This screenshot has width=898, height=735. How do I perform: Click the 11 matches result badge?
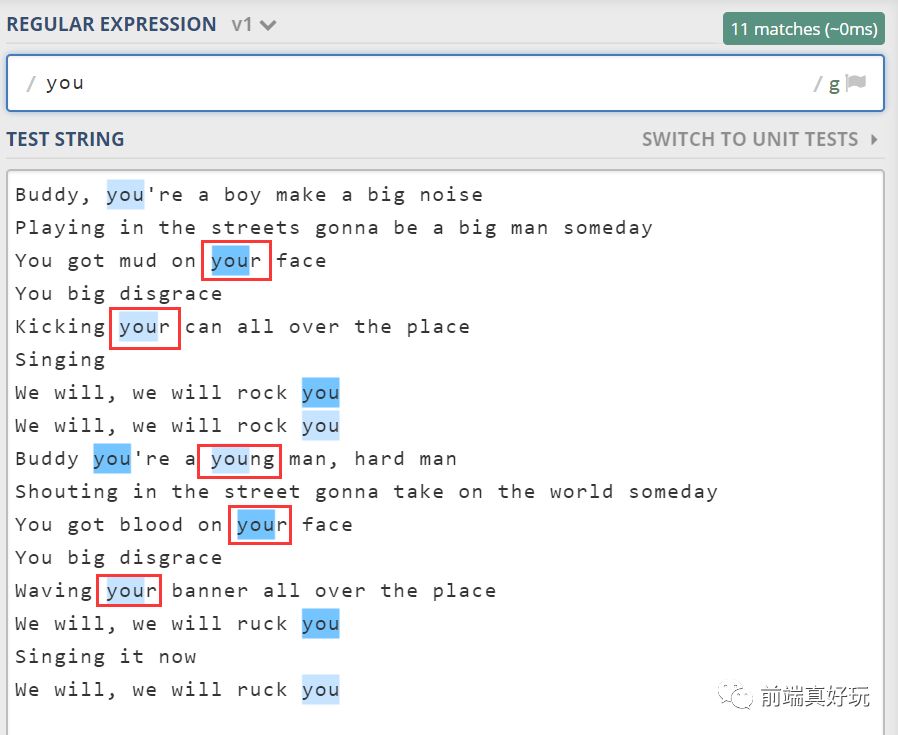[x=804, y=29]
